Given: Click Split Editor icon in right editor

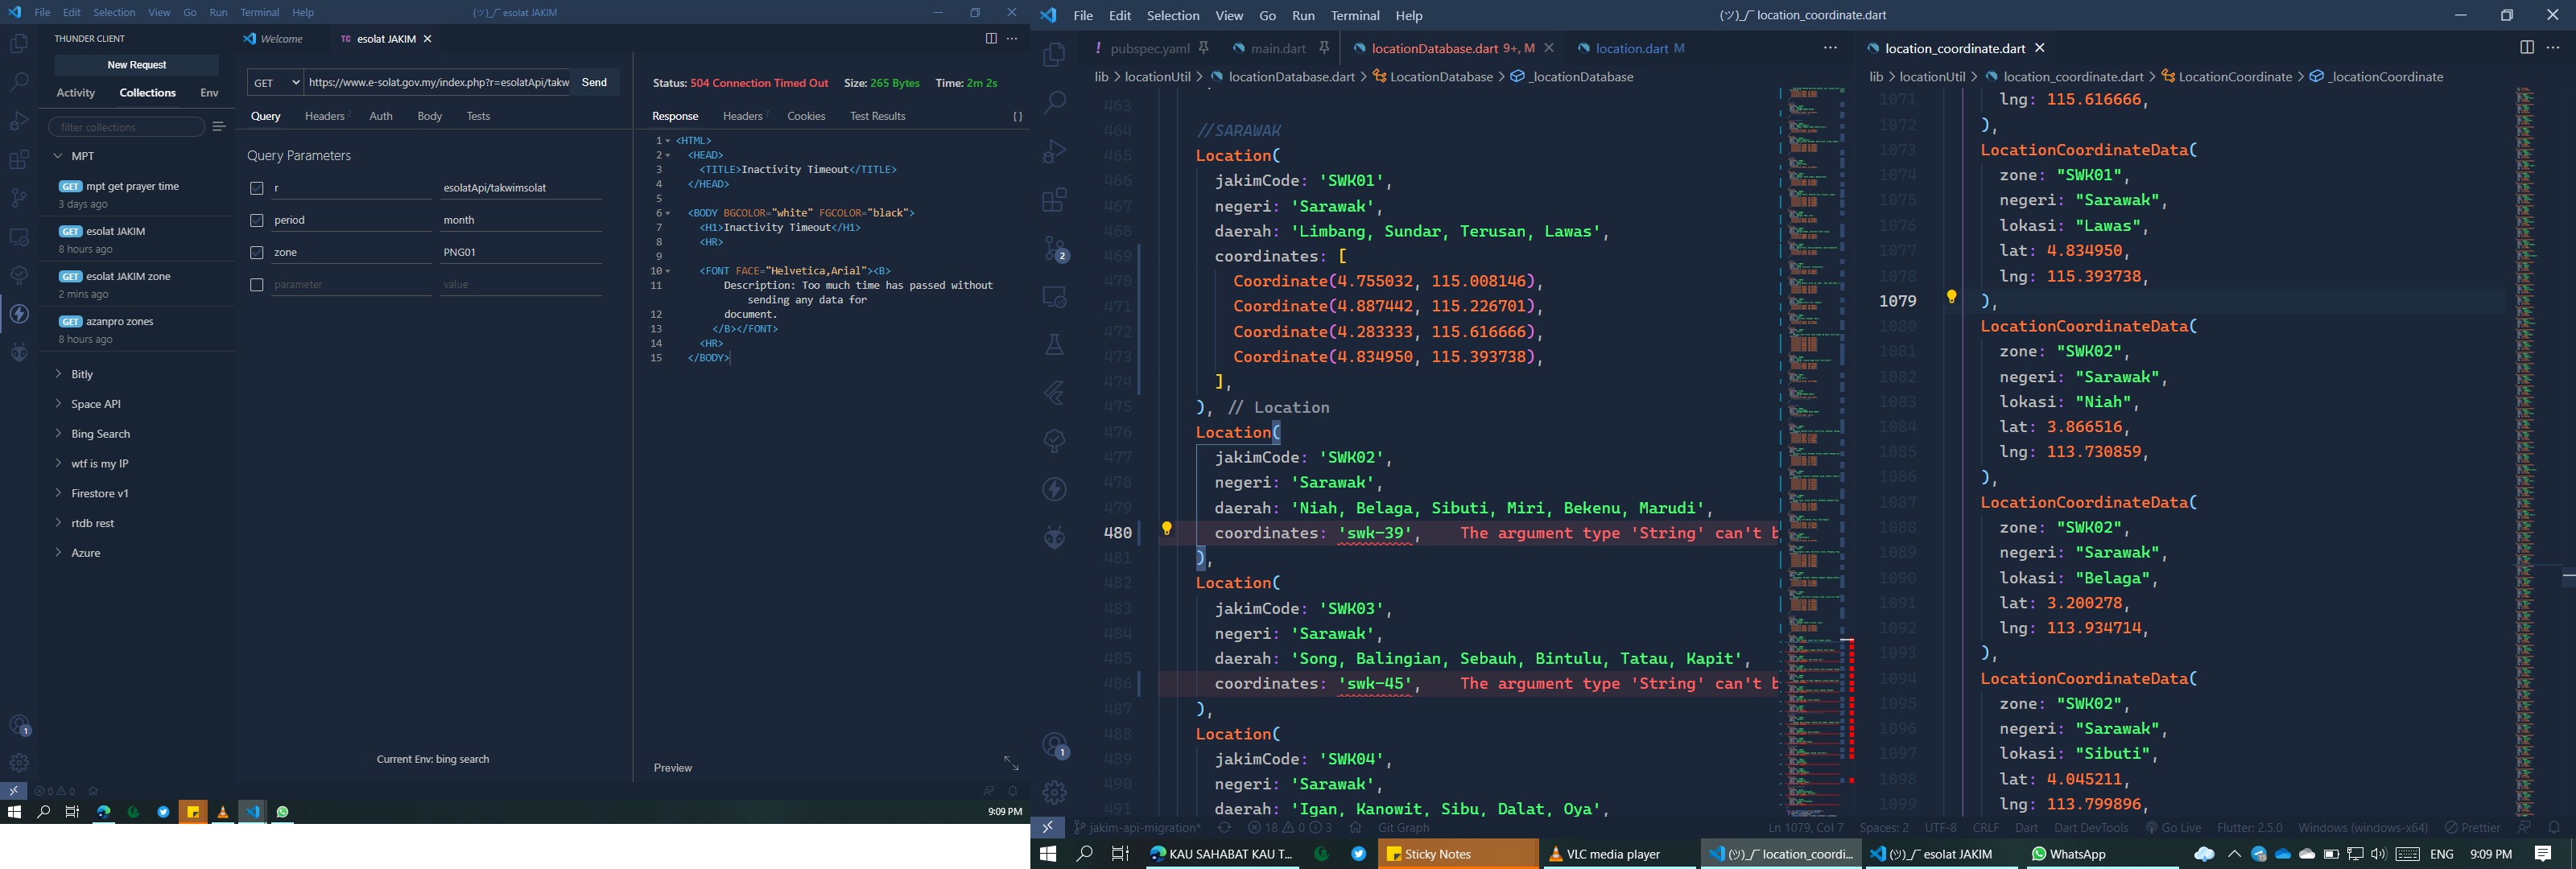Looking at the screenshot, I should pos(2526,47).
